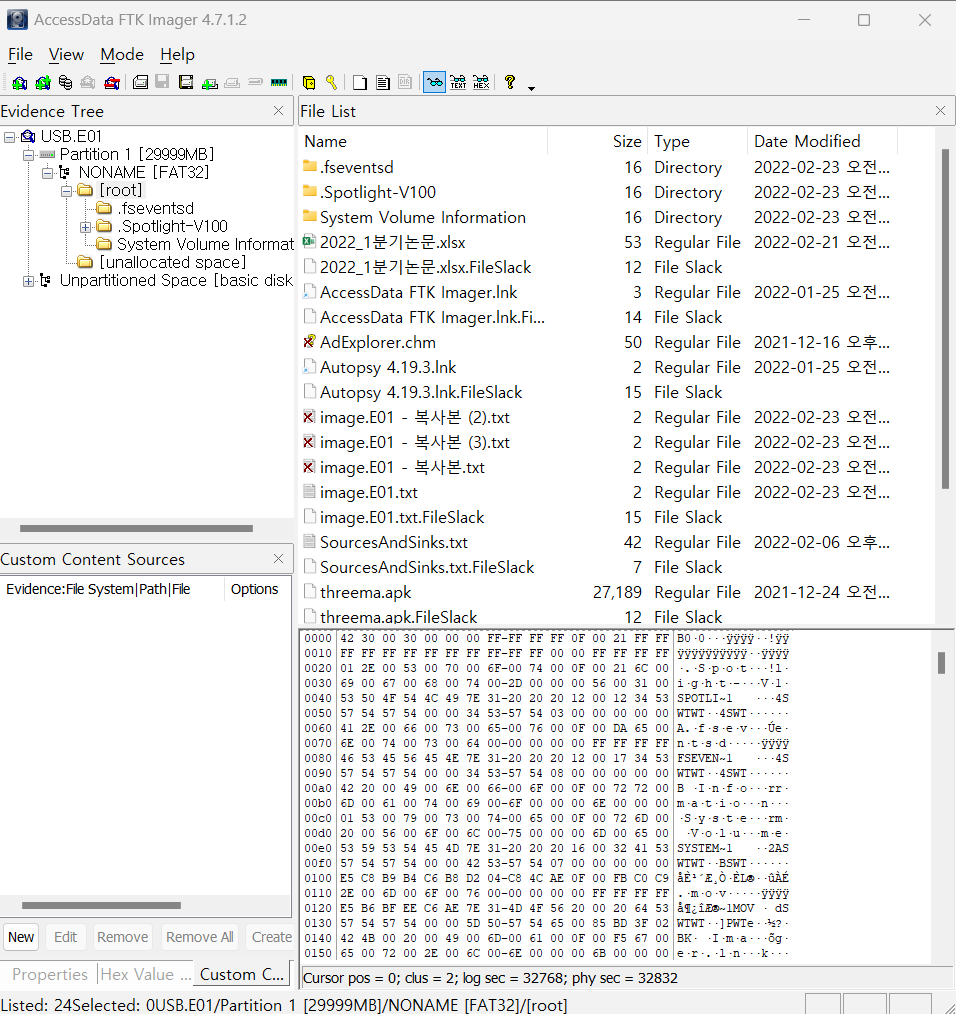The width and height of the screenshot is (956, 1014).
Task: Click the deleted-file icon of image.E01 - 복사본 (3).txt
Action: tap(309, 442)
